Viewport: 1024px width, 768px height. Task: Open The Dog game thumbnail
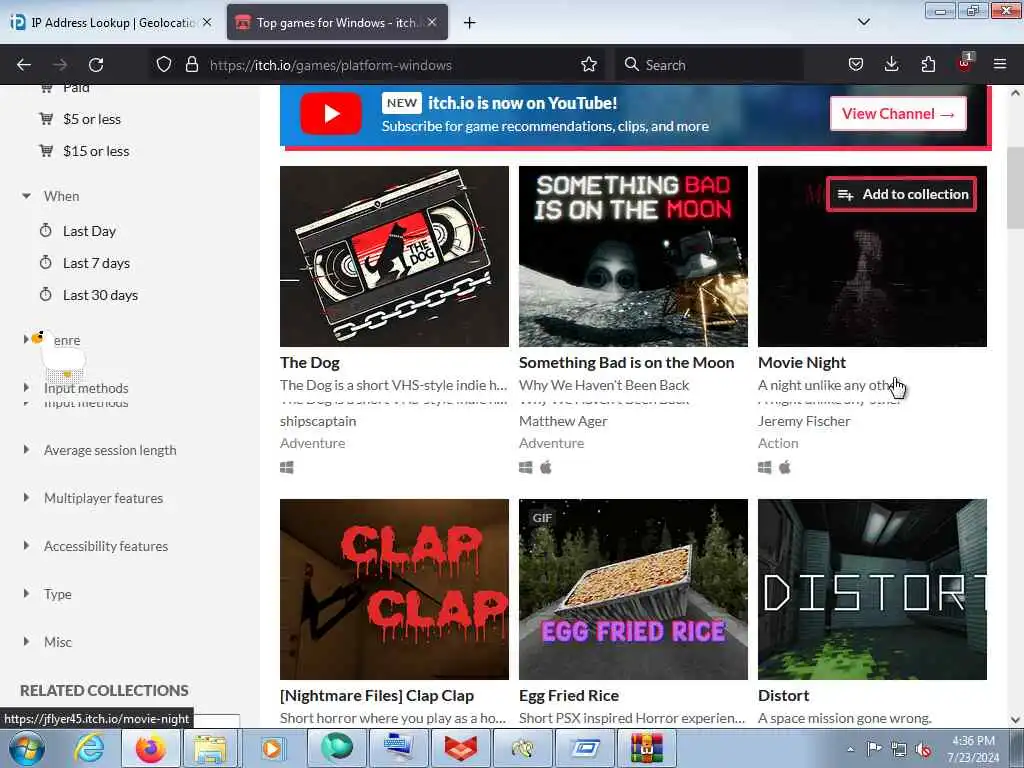click(394, 256)
